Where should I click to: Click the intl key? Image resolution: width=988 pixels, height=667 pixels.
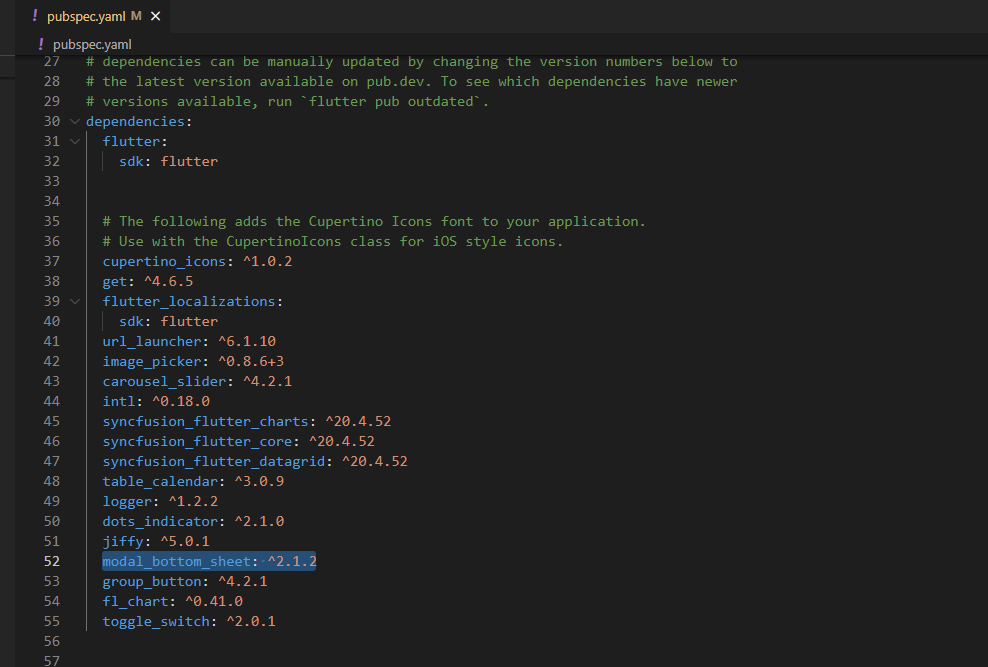[x=119, y=401]
